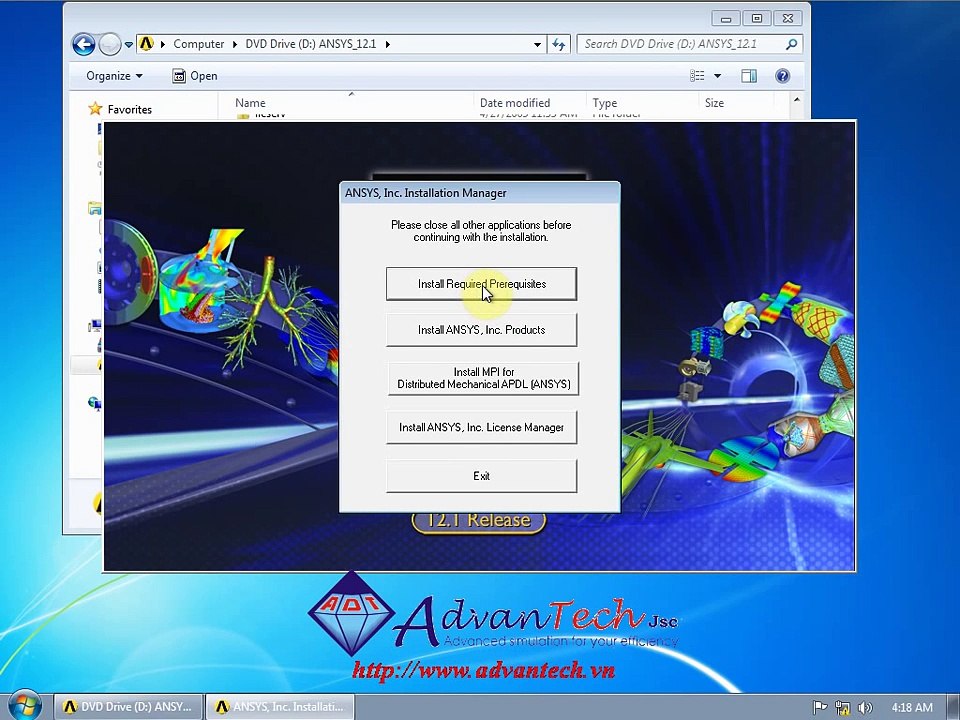960x720 pixels.
Task: Select Computer in address breadcrumb
Action: [198, 43]
